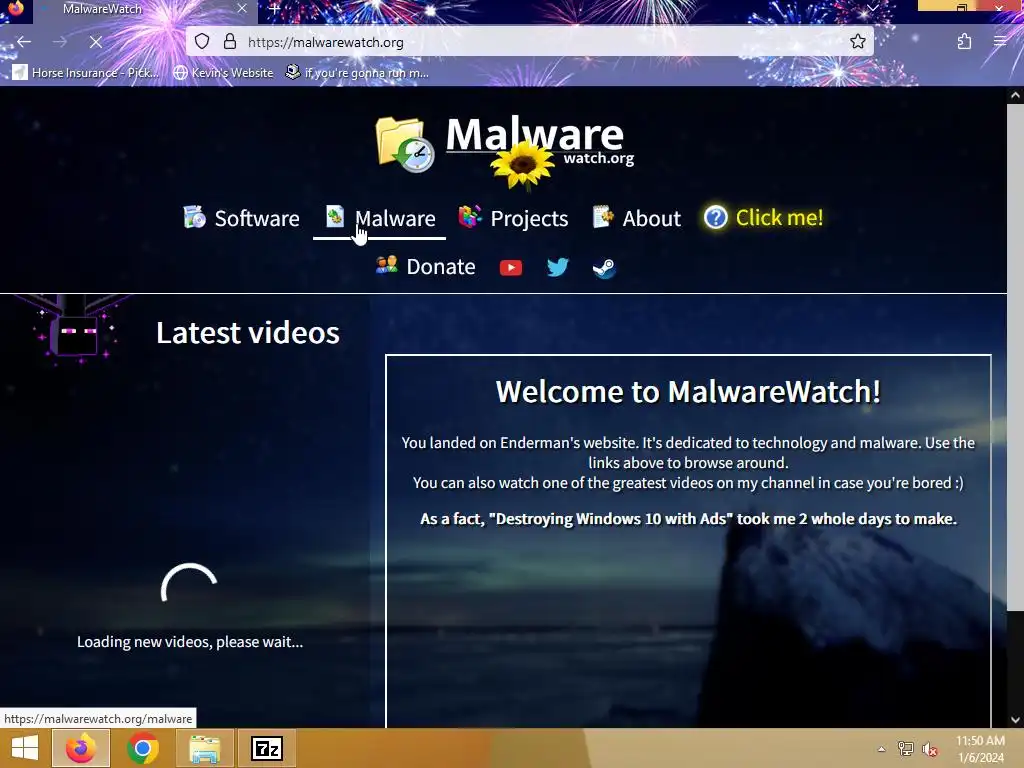Screen dimensions: 1024x768
Task: Click the Software disc icon
Action: coord(194,217)
